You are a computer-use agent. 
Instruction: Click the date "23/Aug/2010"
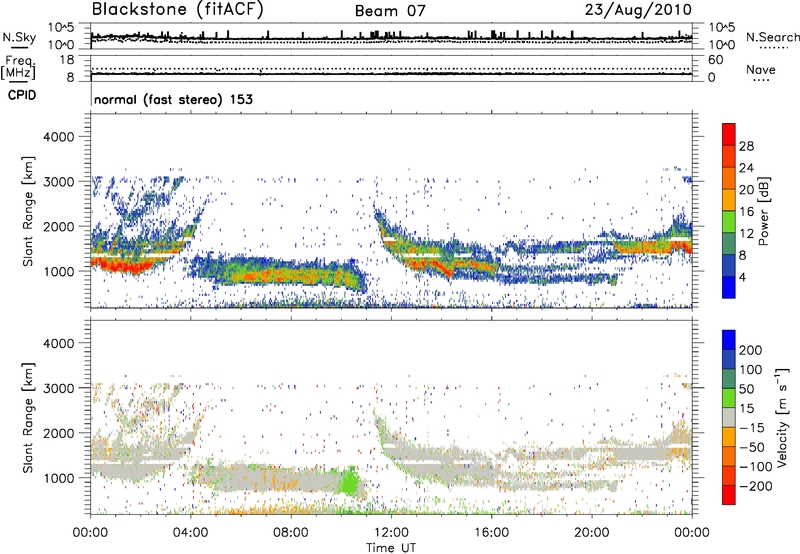(638, 9)
